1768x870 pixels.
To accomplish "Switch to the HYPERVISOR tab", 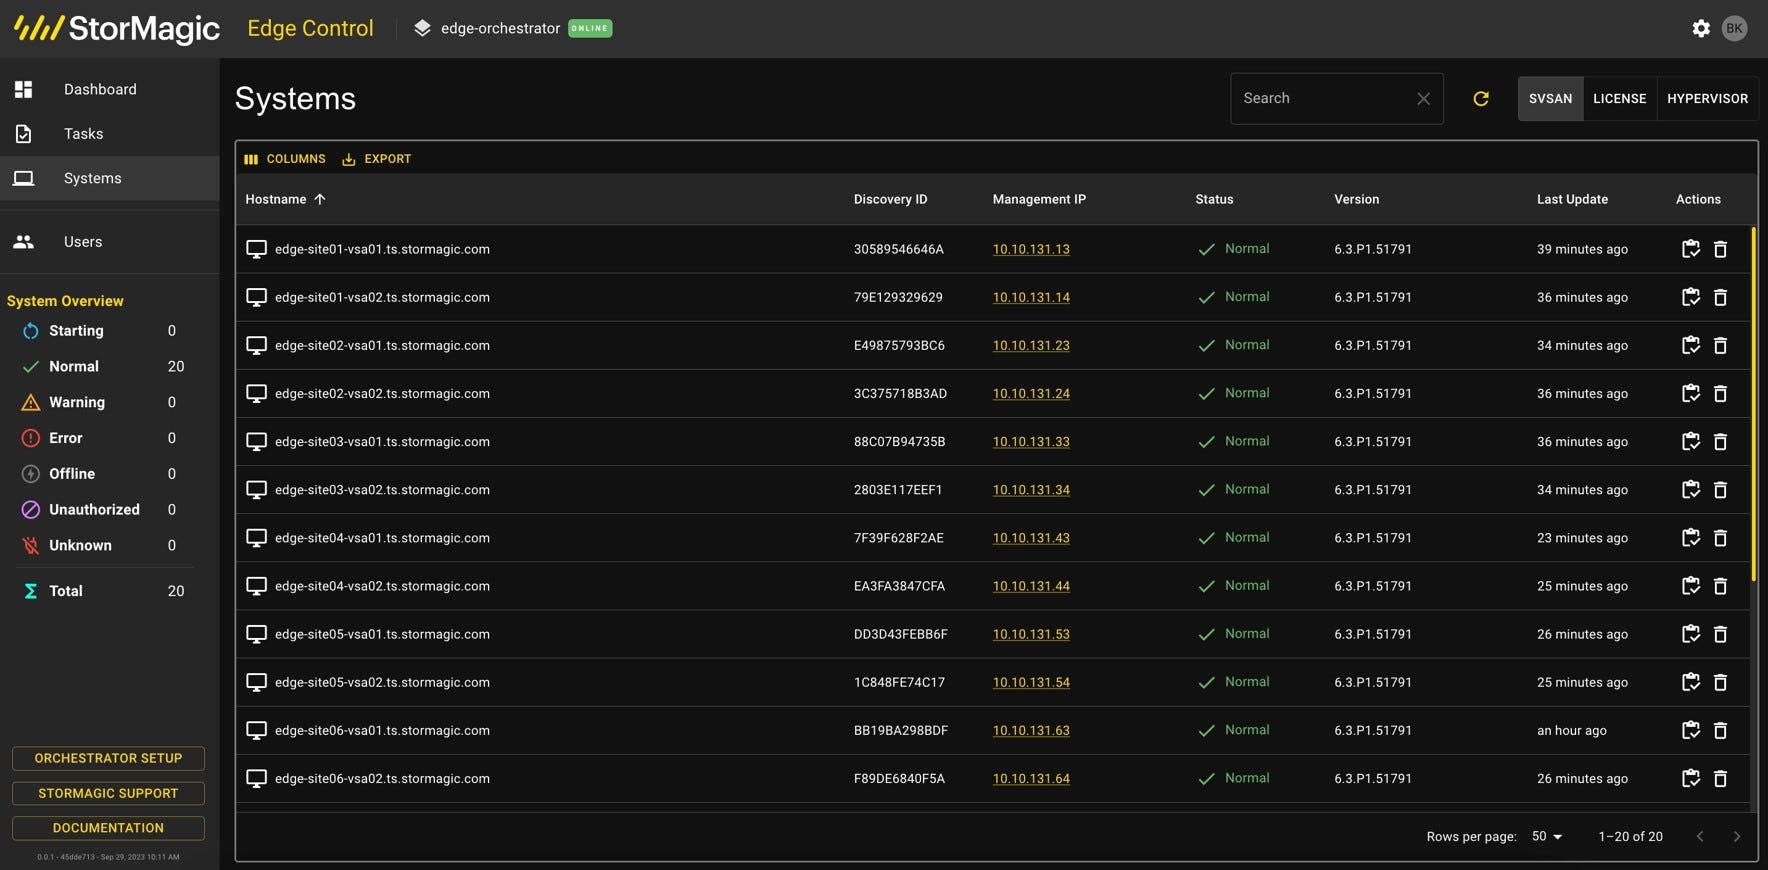I will point(1707,99).
